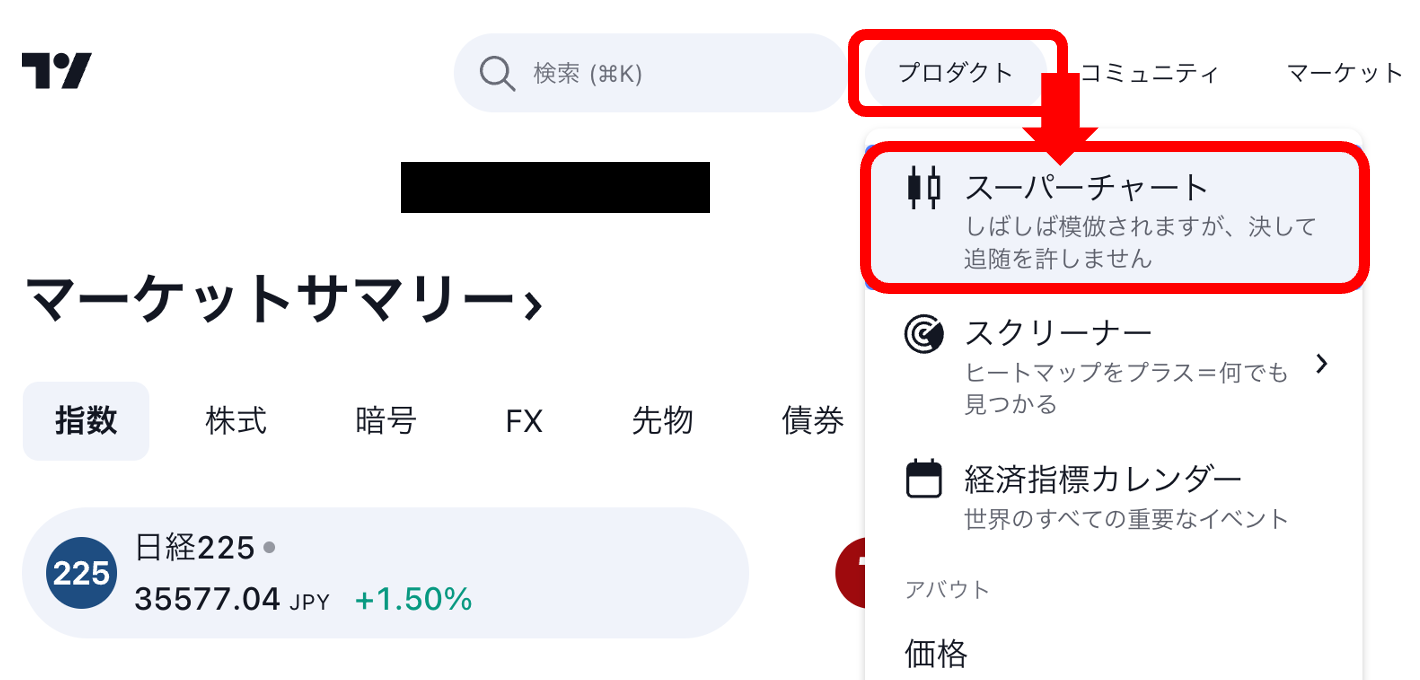The width and height of the screenshot is (1420, 680).
Task: Click the economic calendar icon
Action: pyautogui.click(x=923, y=479)
